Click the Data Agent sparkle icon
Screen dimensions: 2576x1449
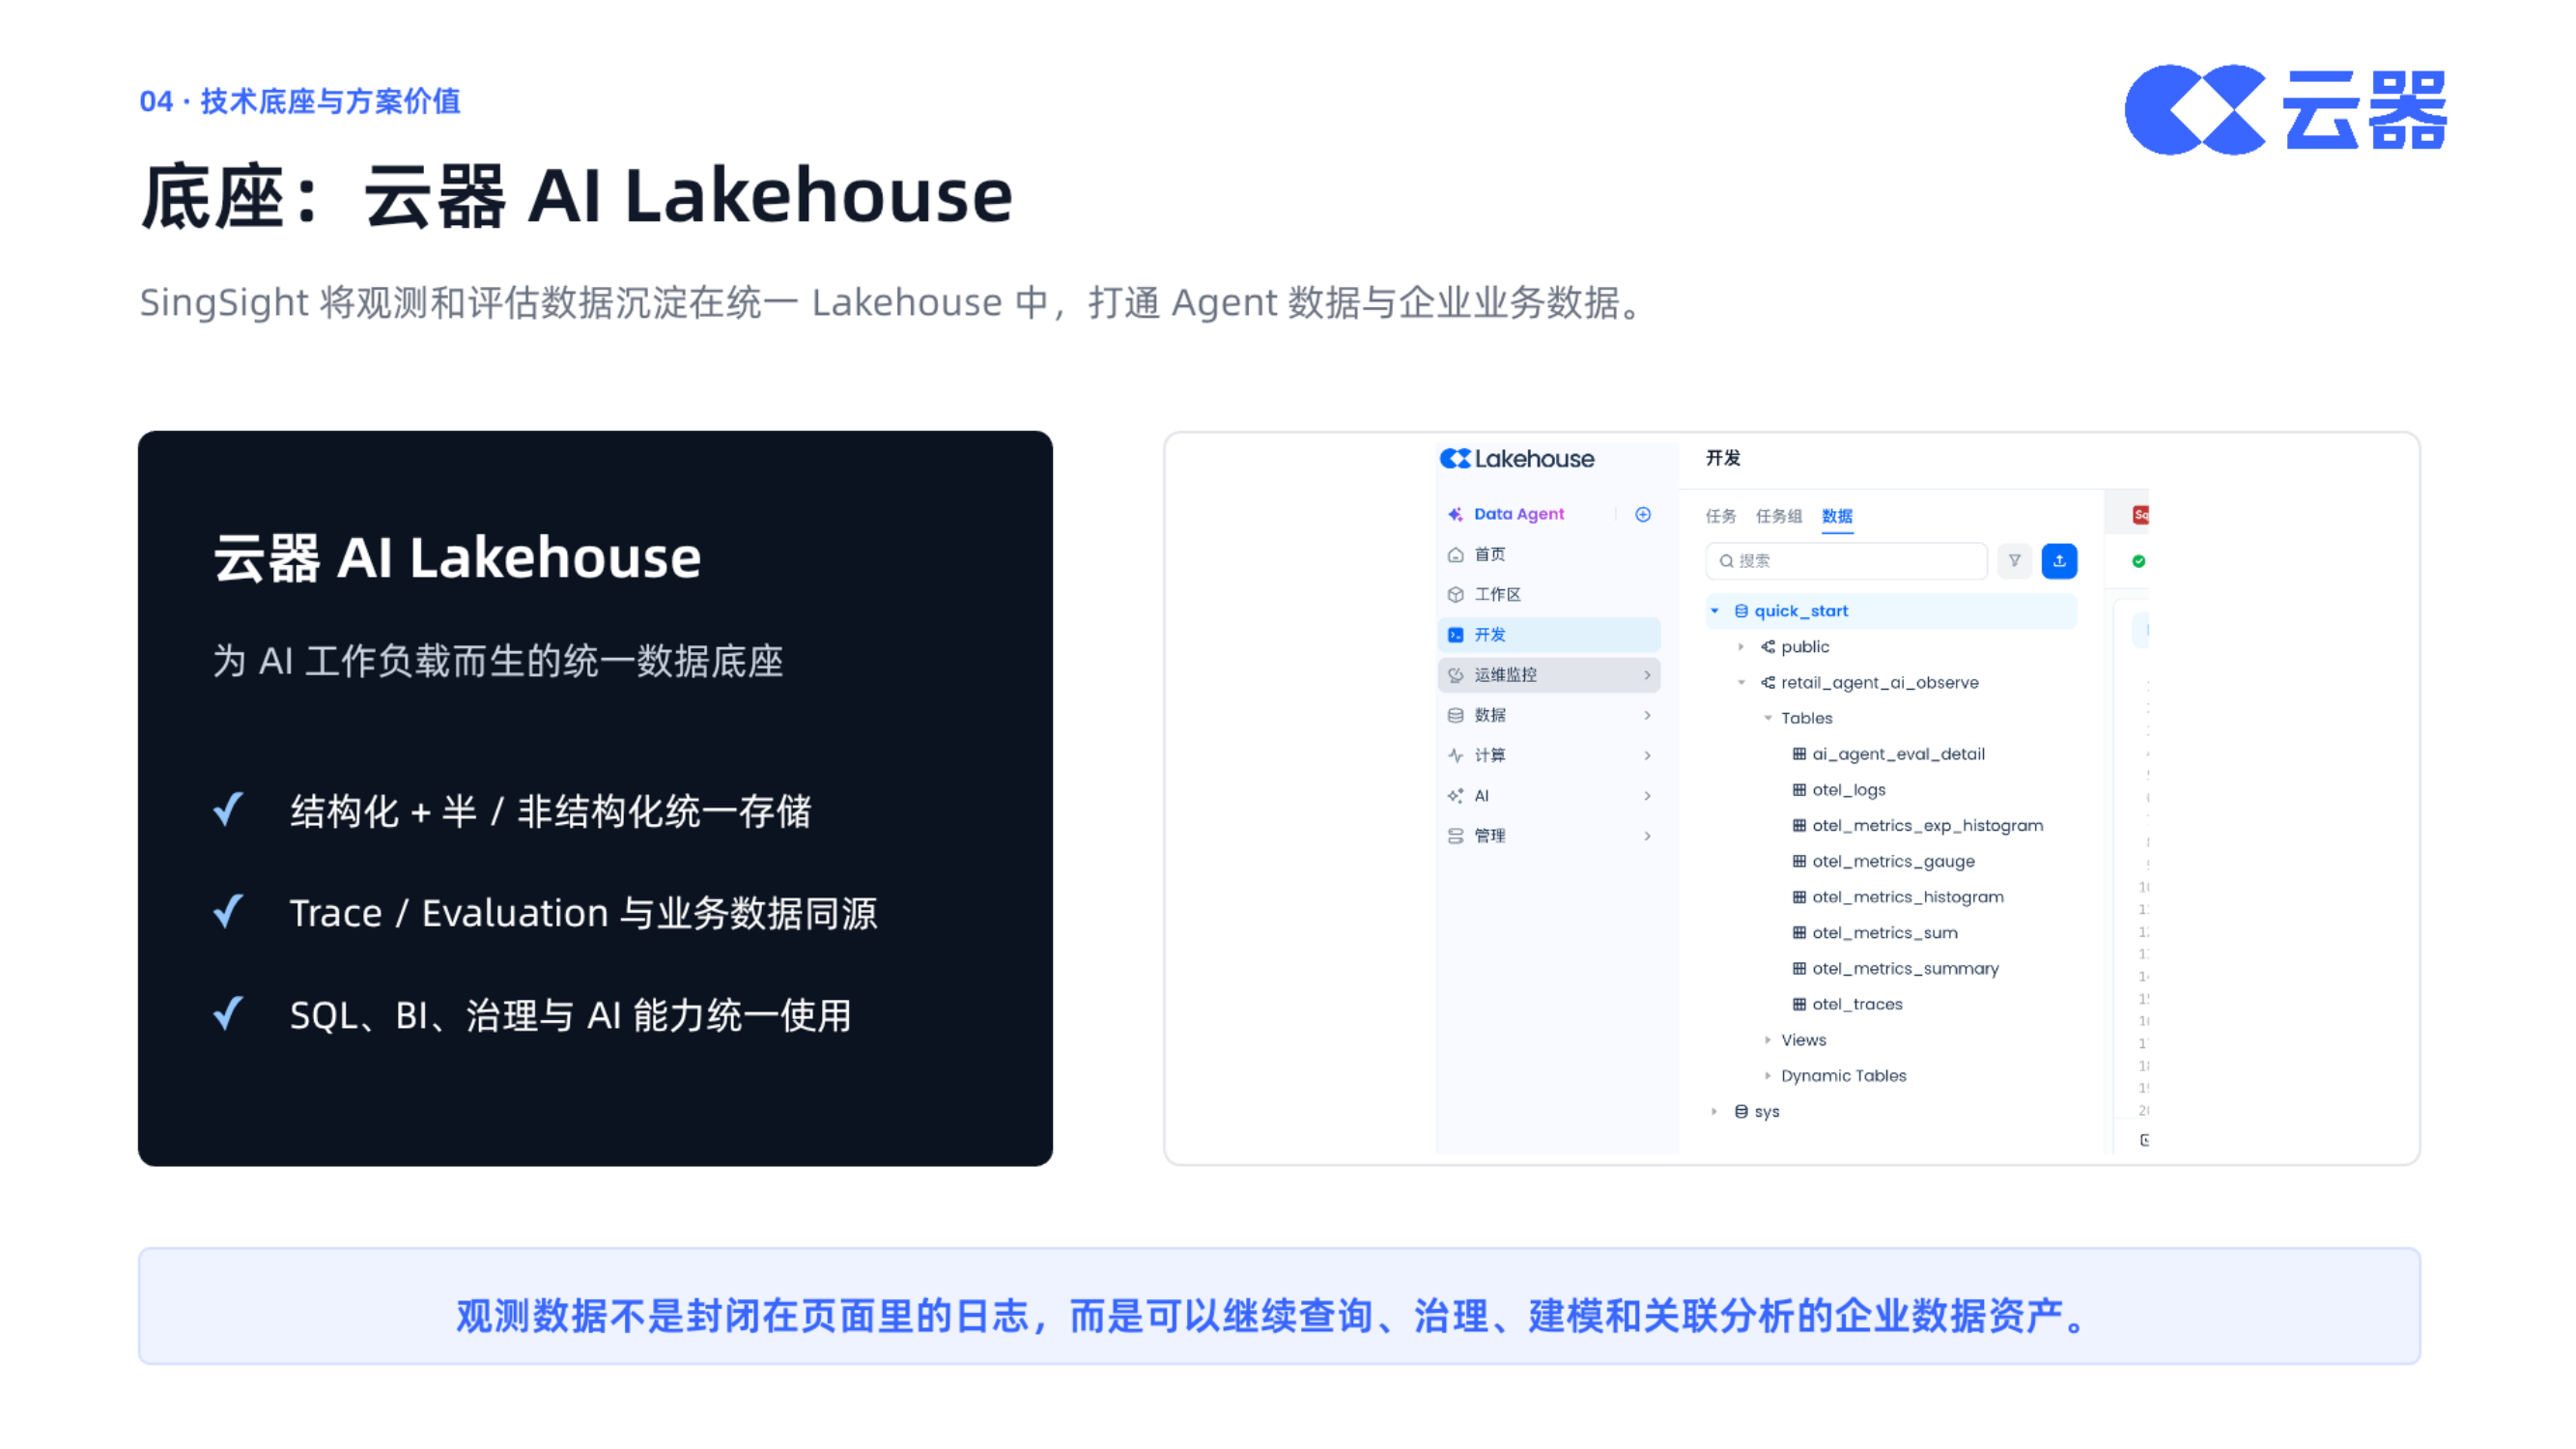[1455, 514]
